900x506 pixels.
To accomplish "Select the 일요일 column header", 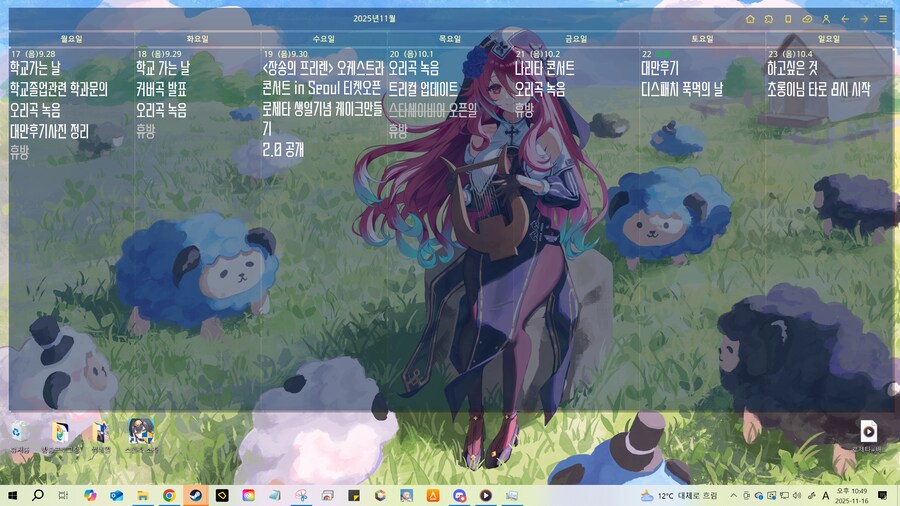I will [828, 38].
